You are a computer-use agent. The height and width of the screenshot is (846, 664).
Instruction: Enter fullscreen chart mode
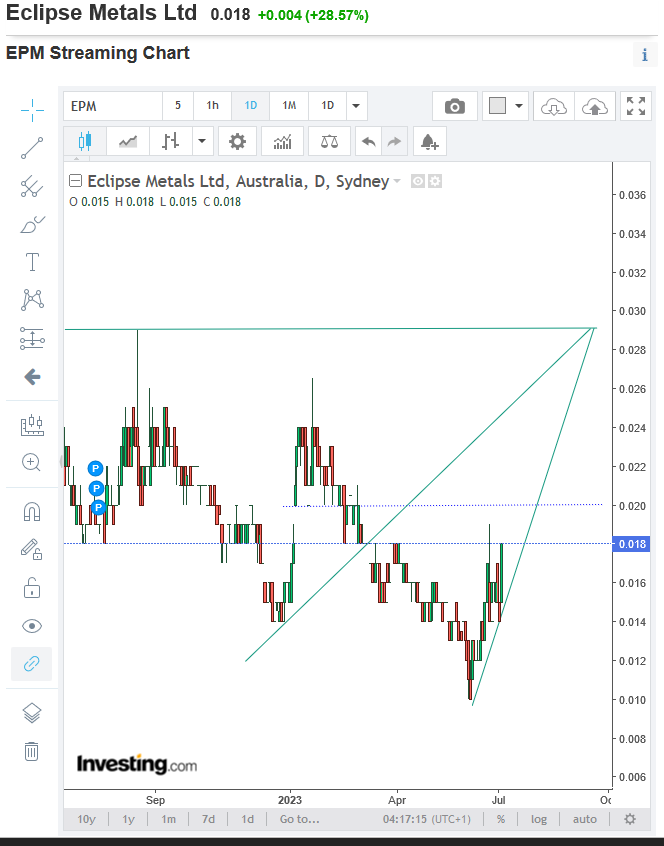point(636,106)
